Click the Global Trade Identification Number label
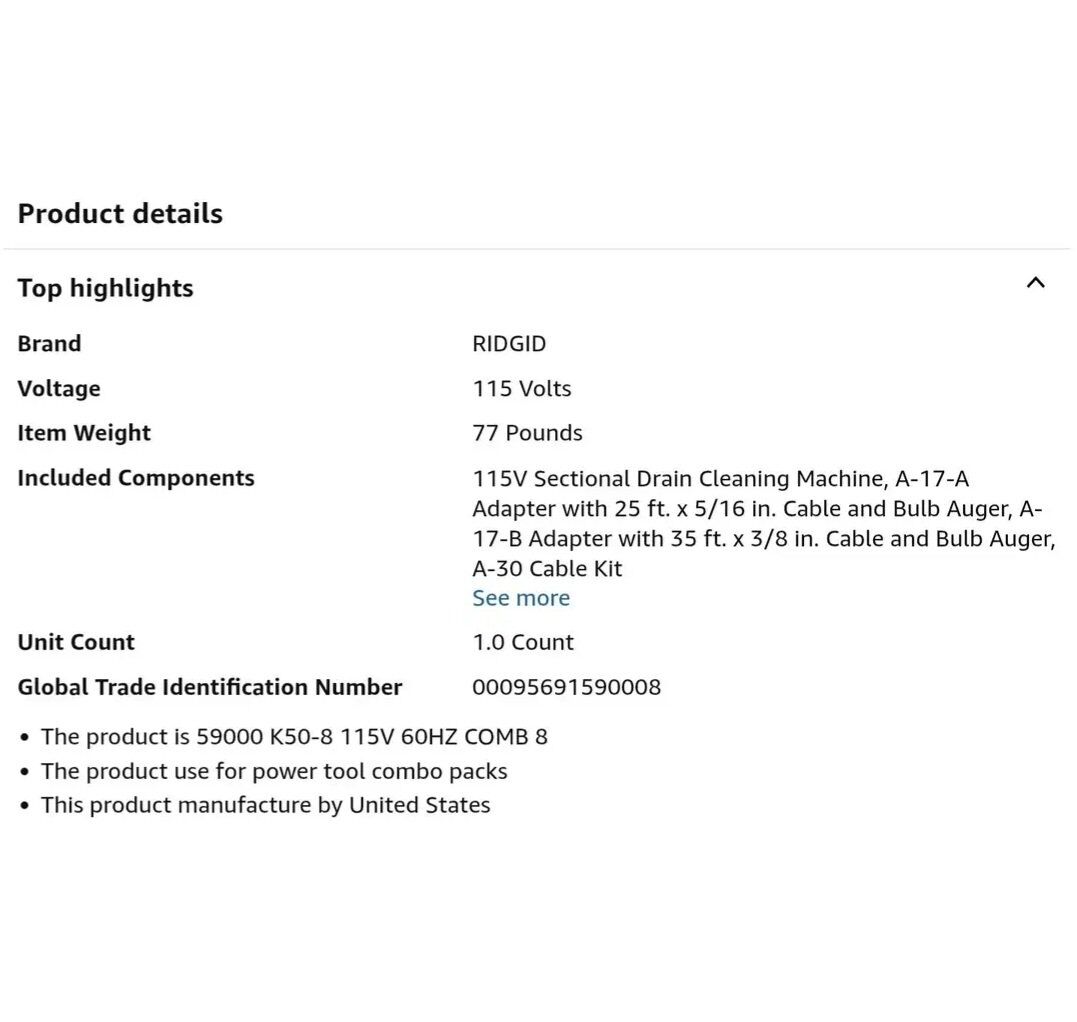 coord(210,687)
